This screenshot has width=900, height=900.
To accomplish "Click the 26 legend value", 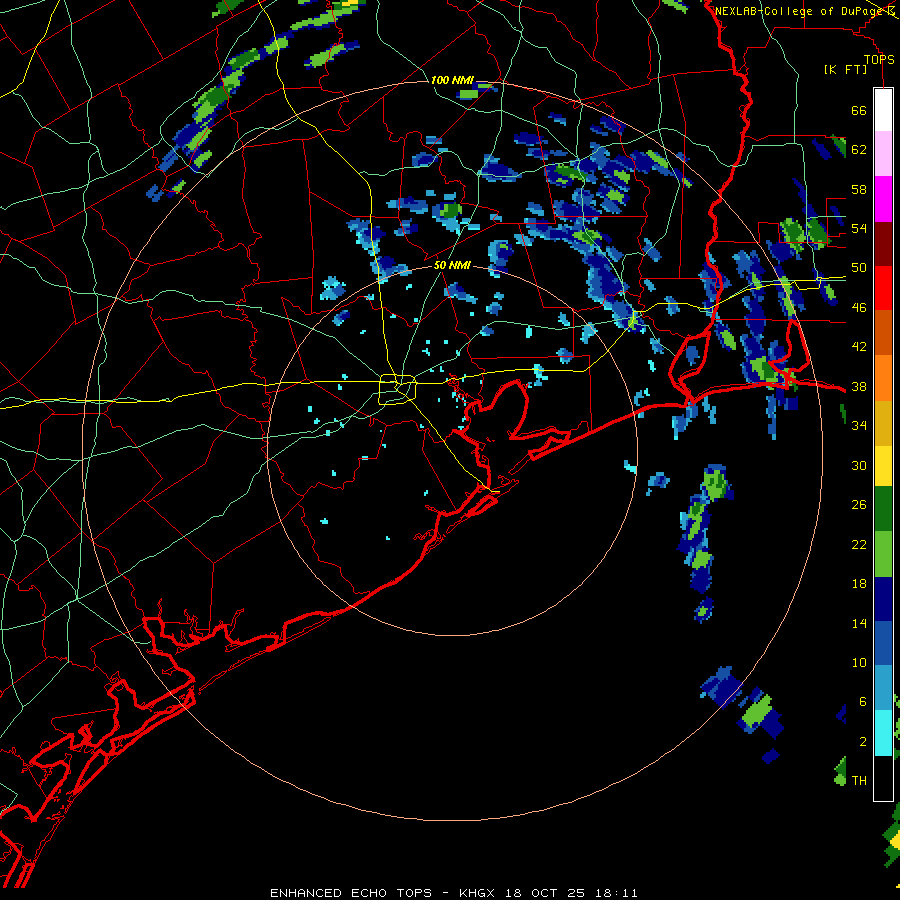I will [x=859, y=505].
